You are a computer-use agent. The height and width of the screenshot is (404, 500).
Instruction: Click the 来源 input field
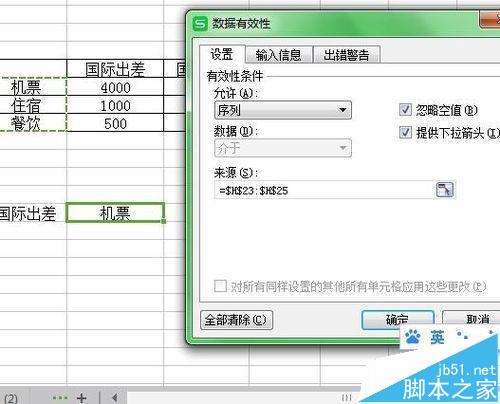tap(324, 190)
